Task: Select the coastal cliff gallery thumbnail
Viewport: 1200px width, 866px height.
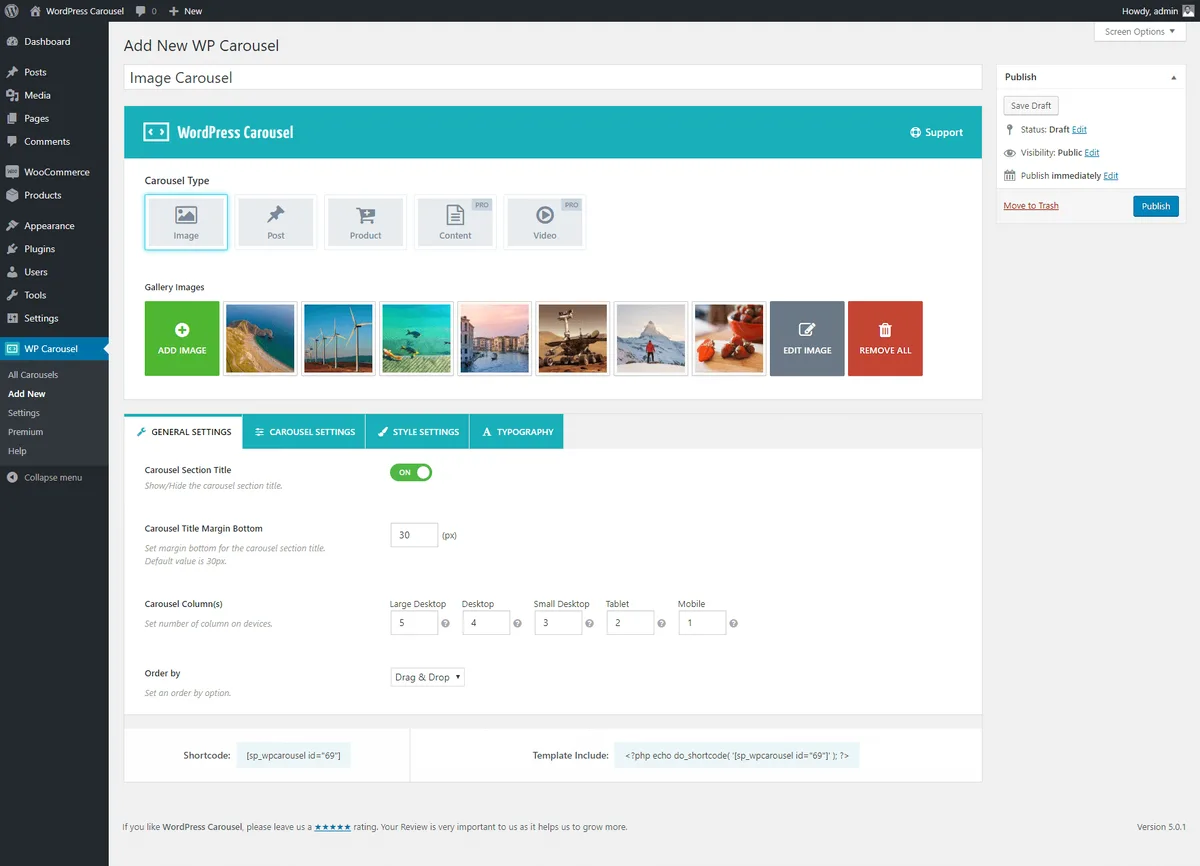Action: click(261, 339)
